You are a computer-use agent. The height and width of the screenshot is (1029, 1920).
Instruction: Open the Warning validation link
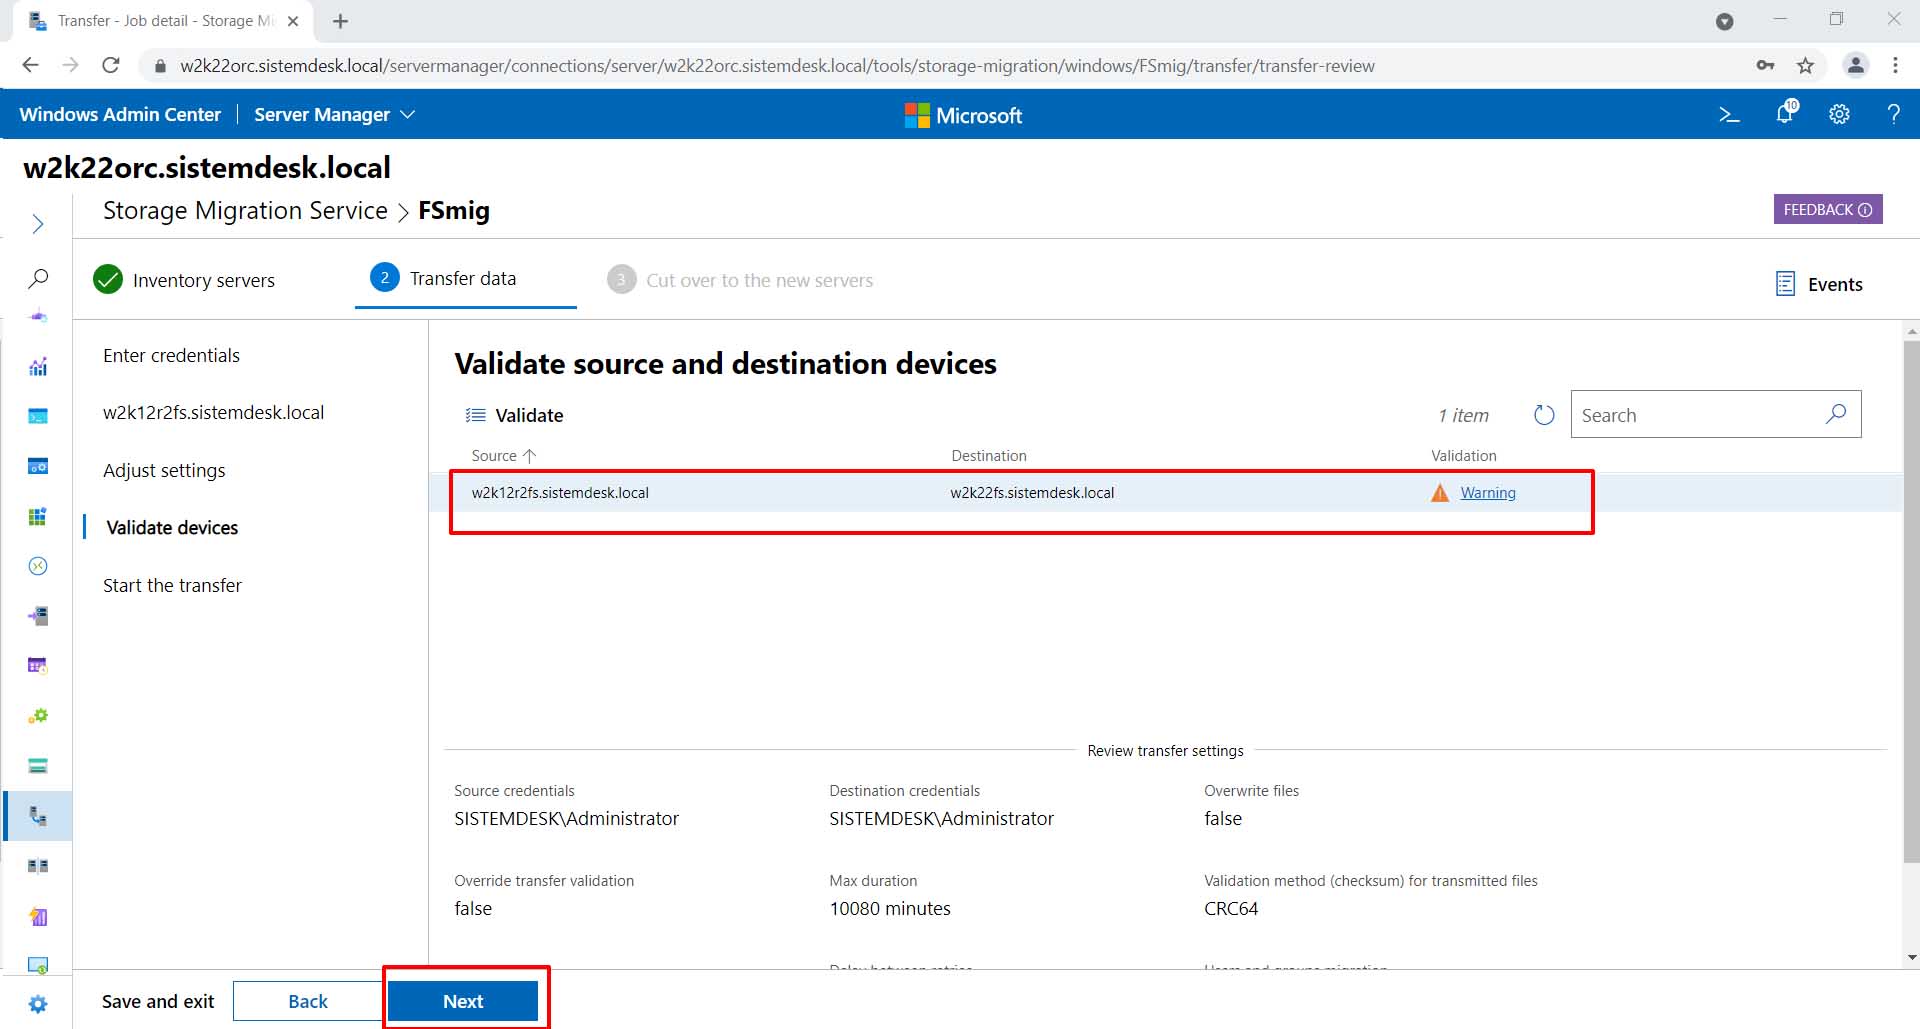click(1488, 493)
